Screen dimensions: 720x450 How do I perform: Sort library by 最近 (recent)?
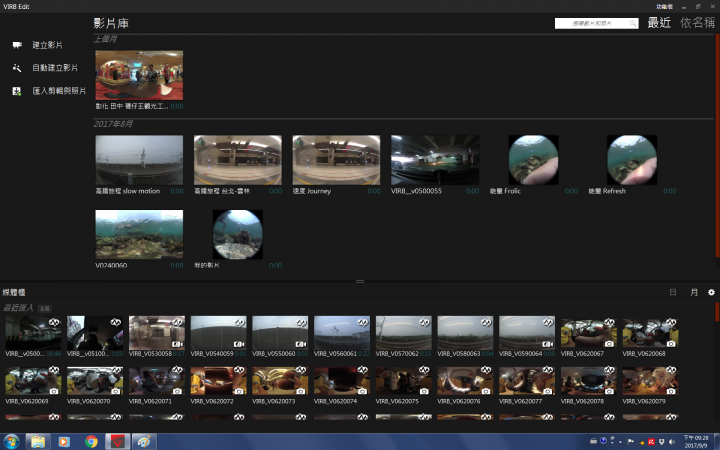[x=659, y=22]
